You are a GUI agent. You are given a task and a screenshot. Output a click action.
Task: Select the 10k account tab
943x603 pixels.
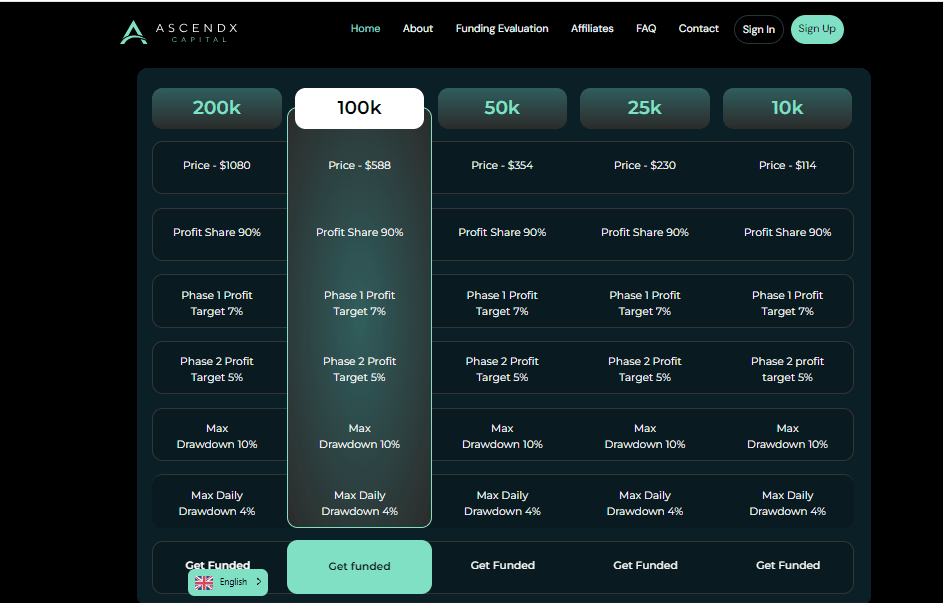coord(787,108)
